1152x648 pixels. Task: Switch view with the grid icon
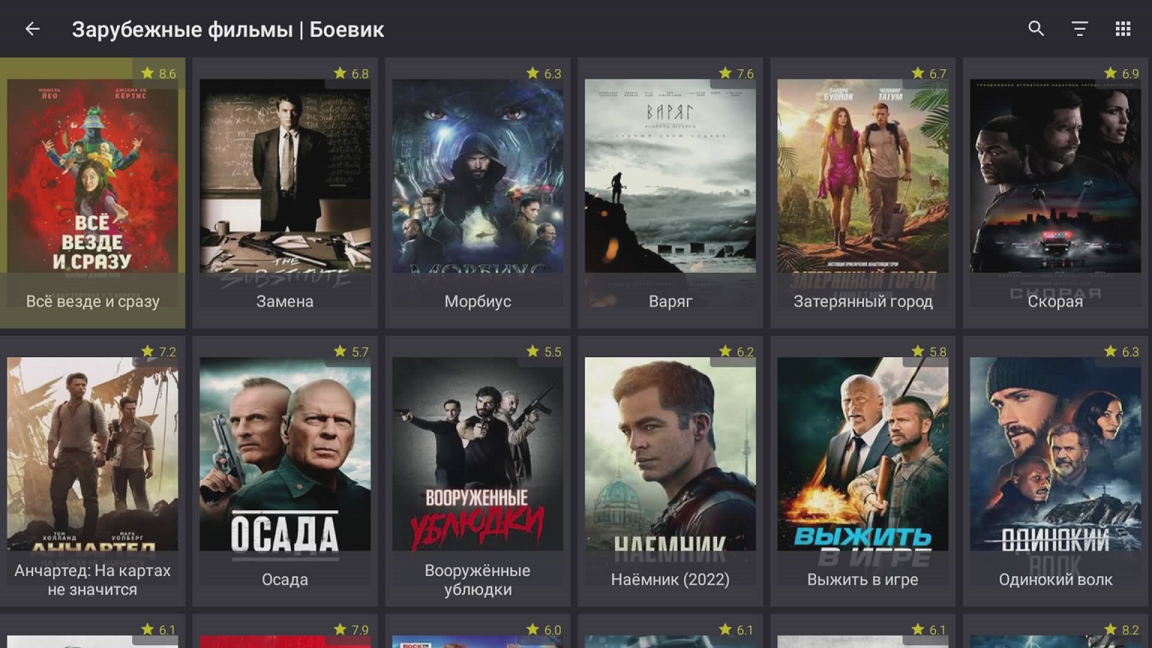[1123, 29]
